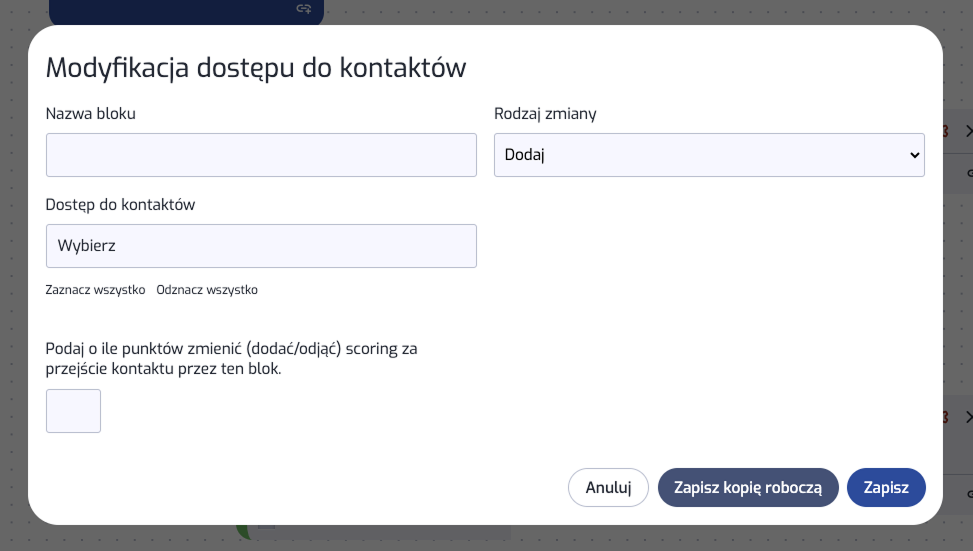Deselect all with Odznacz wszystko
This screenshot has width=973, height=551.
(207, 290)
